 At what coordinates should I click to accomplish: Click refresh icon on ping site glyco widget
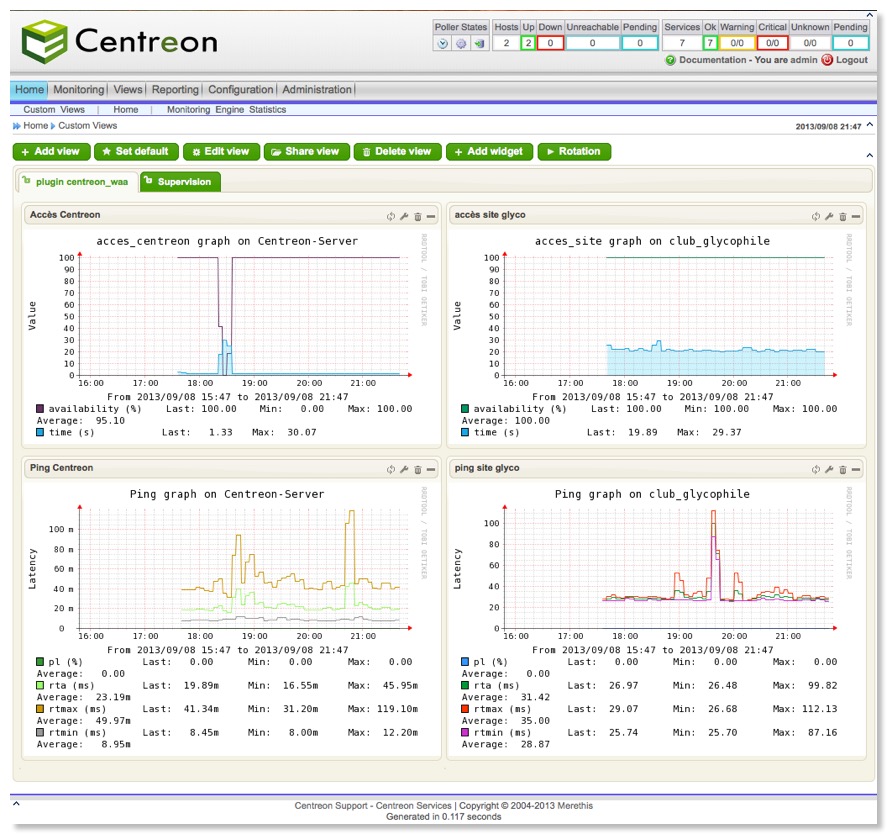[815, 469]
